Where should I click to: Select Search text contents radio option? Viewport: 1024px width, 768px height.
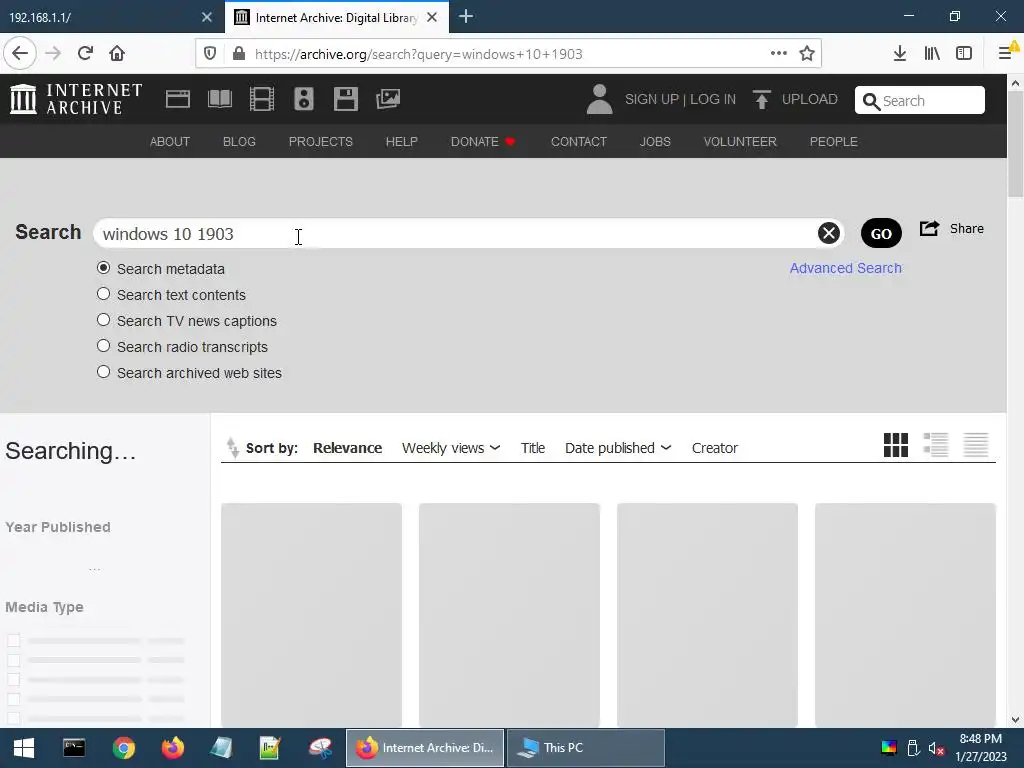point(103,294)
